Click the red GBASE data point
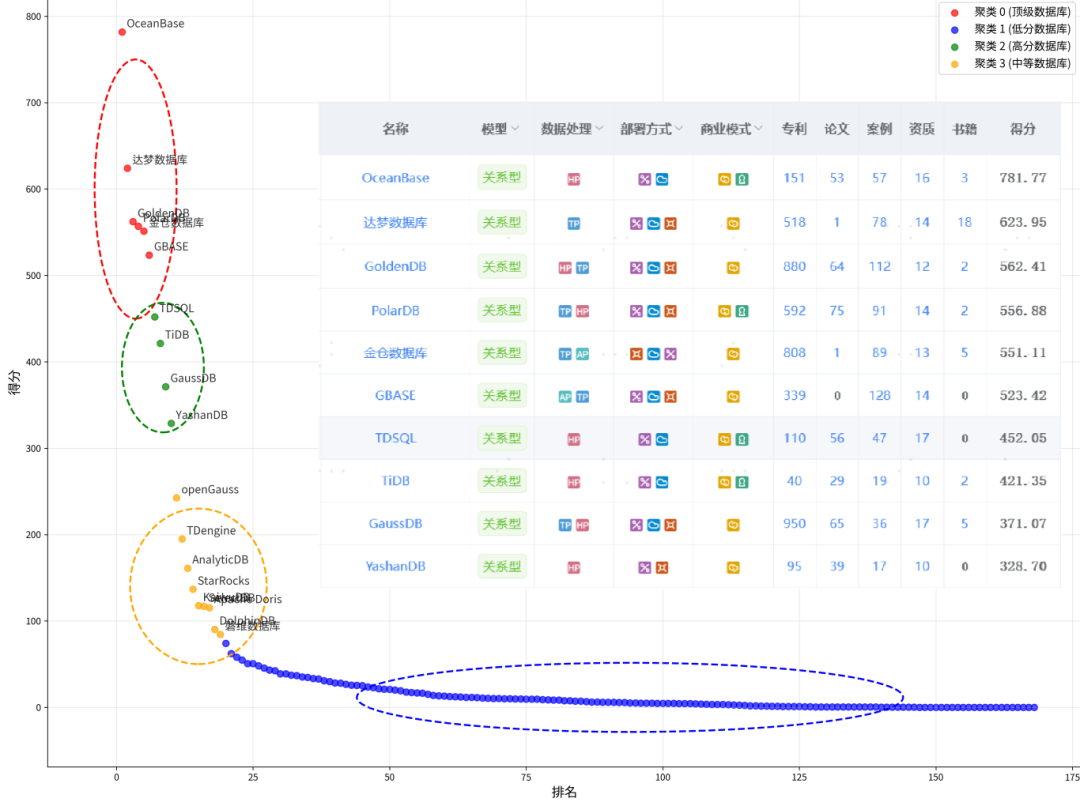Screen dimensions: 1080x802 [149, 256]
